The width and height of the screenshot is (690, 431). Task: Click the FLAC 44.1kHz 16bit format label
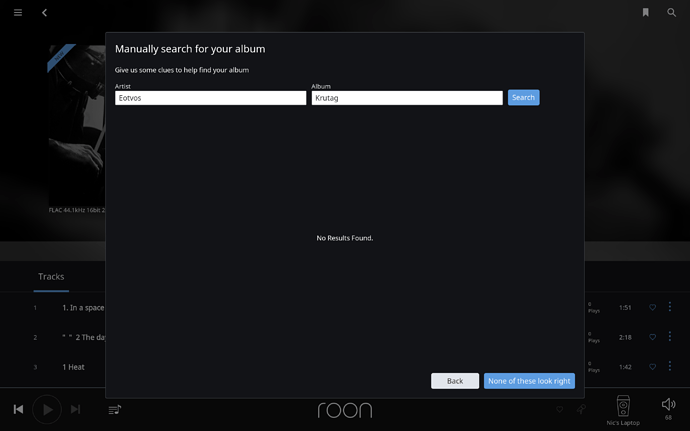pyautogui.click(x=77, y=210)
